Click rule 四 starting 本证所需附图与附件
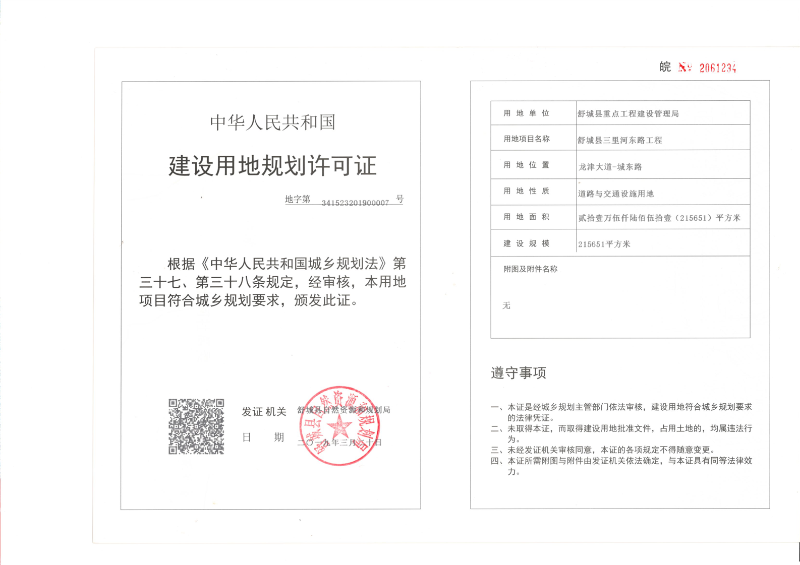This screenshot has height=565, width=800. point(621,465)
